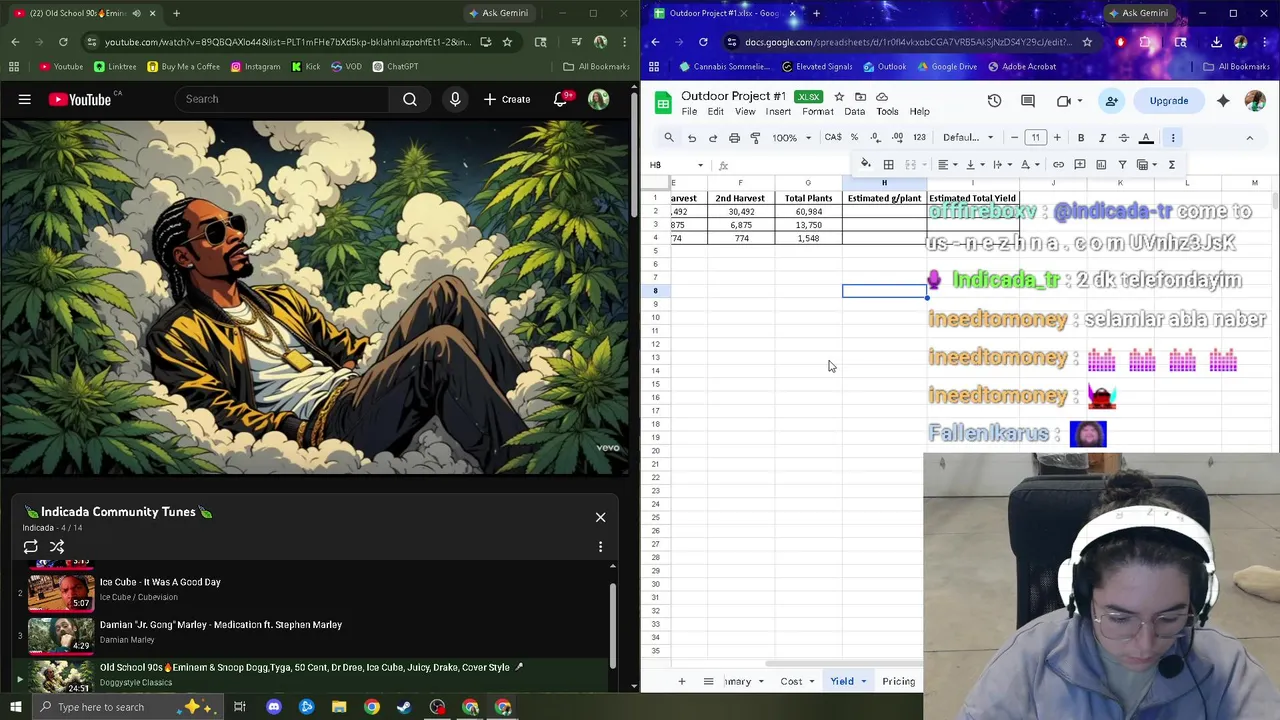Close the Indicada Community Tunes playlist panel
Screen dimensions: 1280x720
tap(600, 517)
